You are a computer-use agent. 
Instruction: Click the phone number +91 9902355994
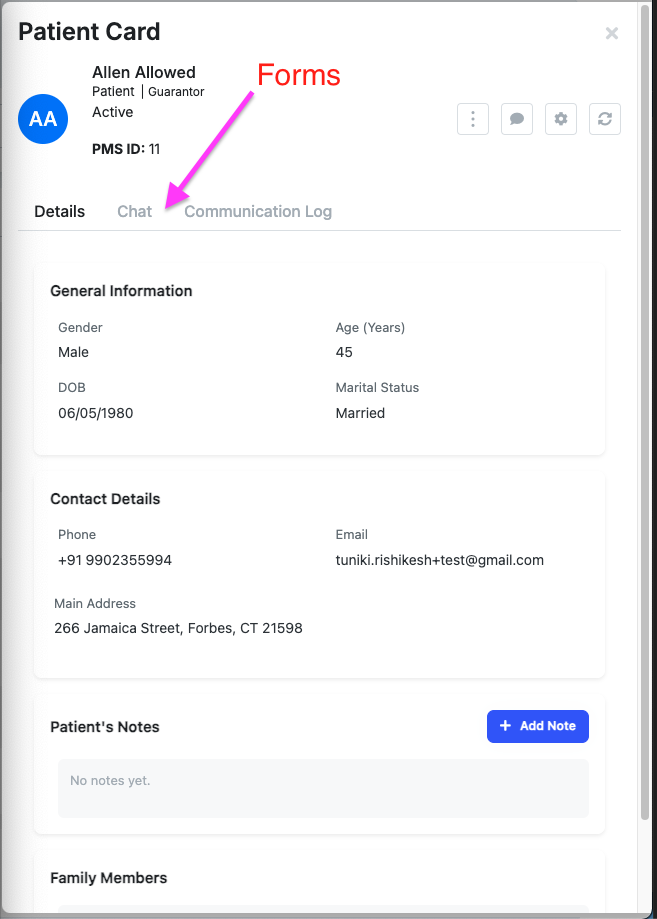[x=115, y=560]
